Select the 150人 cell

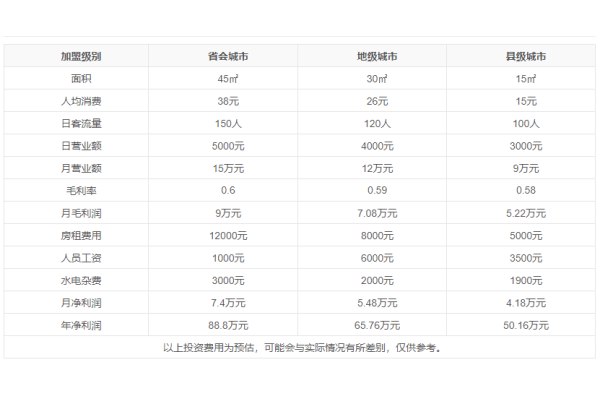pos(223,123)
